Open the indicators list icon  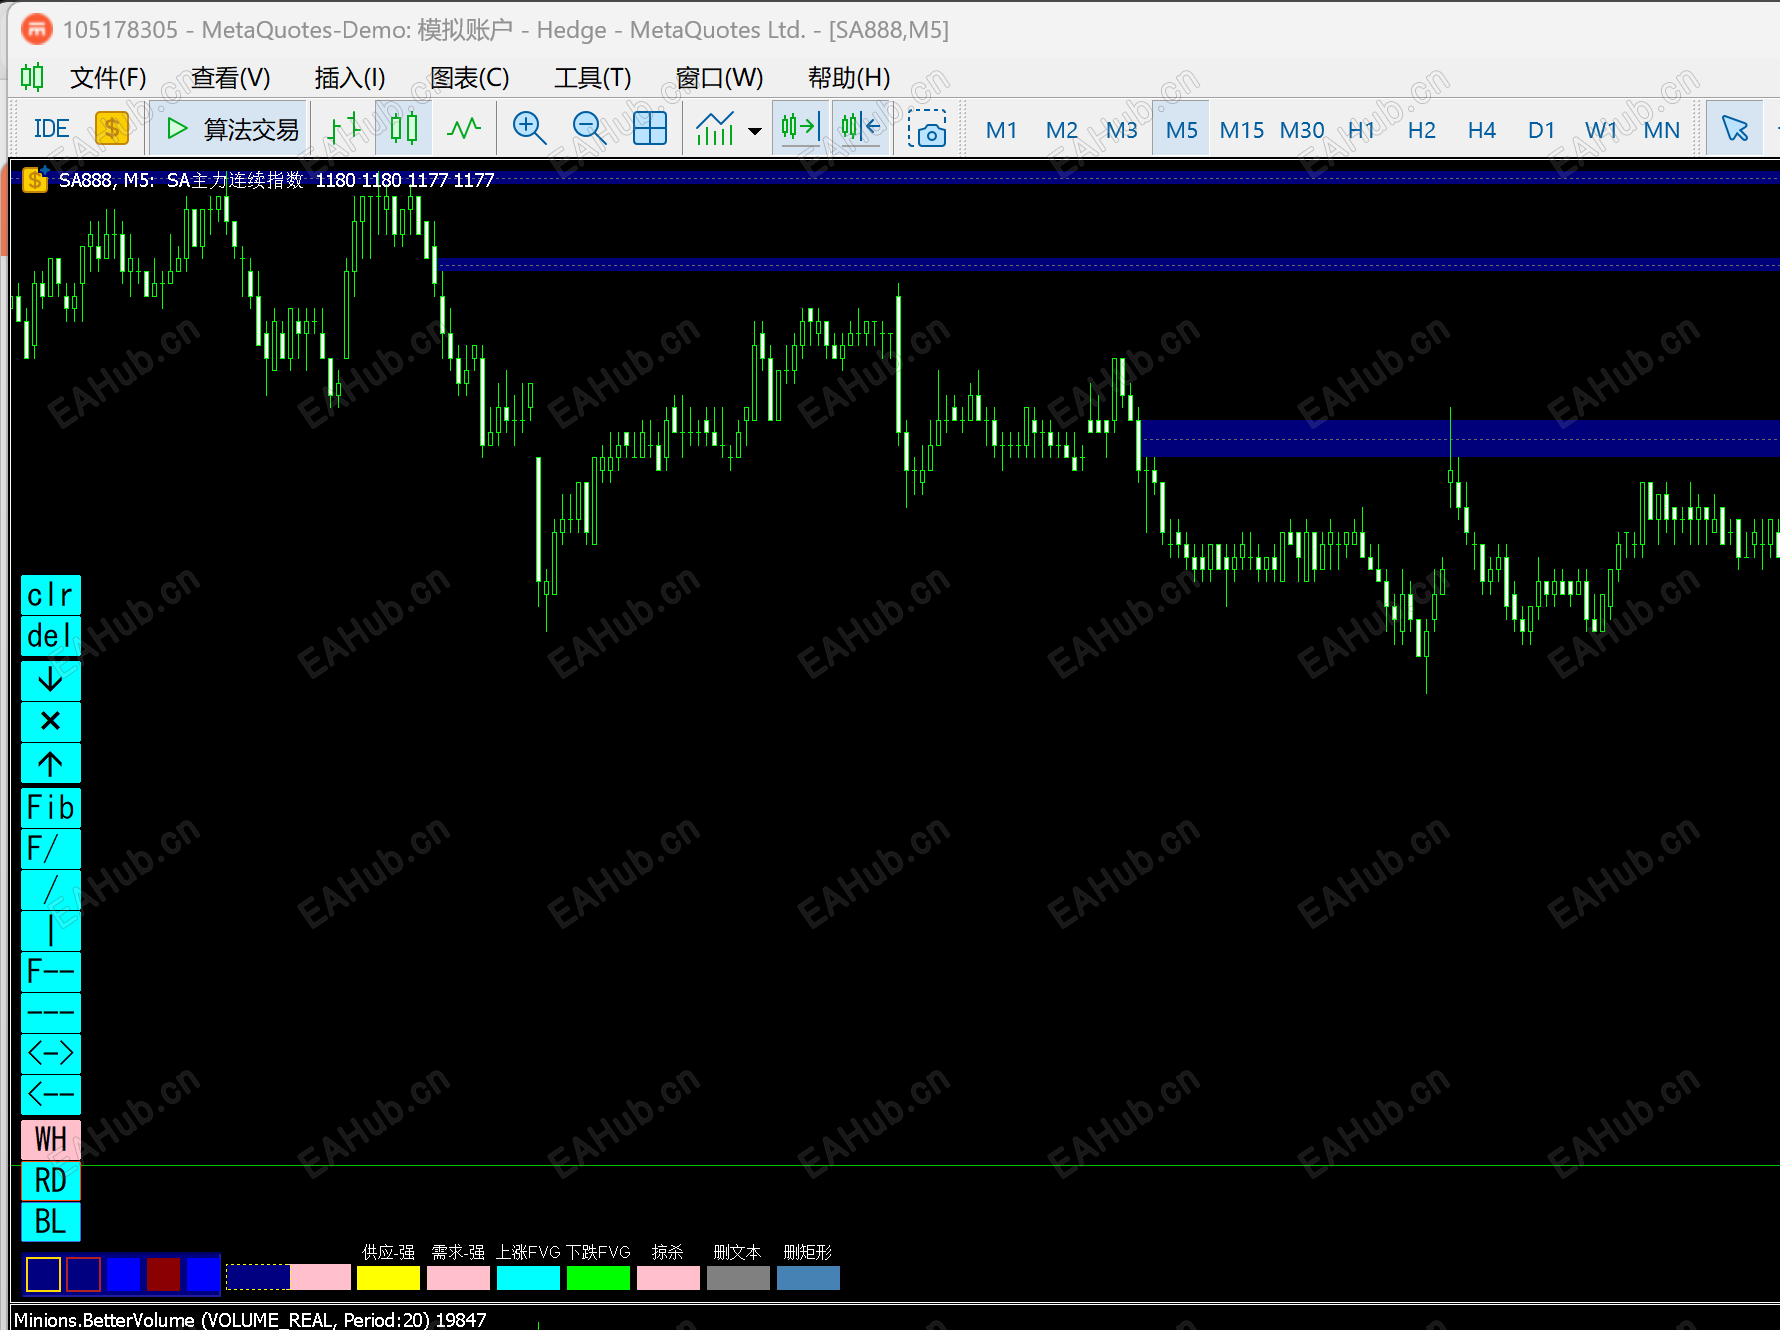pyautogui.click(x=715, y=128)
